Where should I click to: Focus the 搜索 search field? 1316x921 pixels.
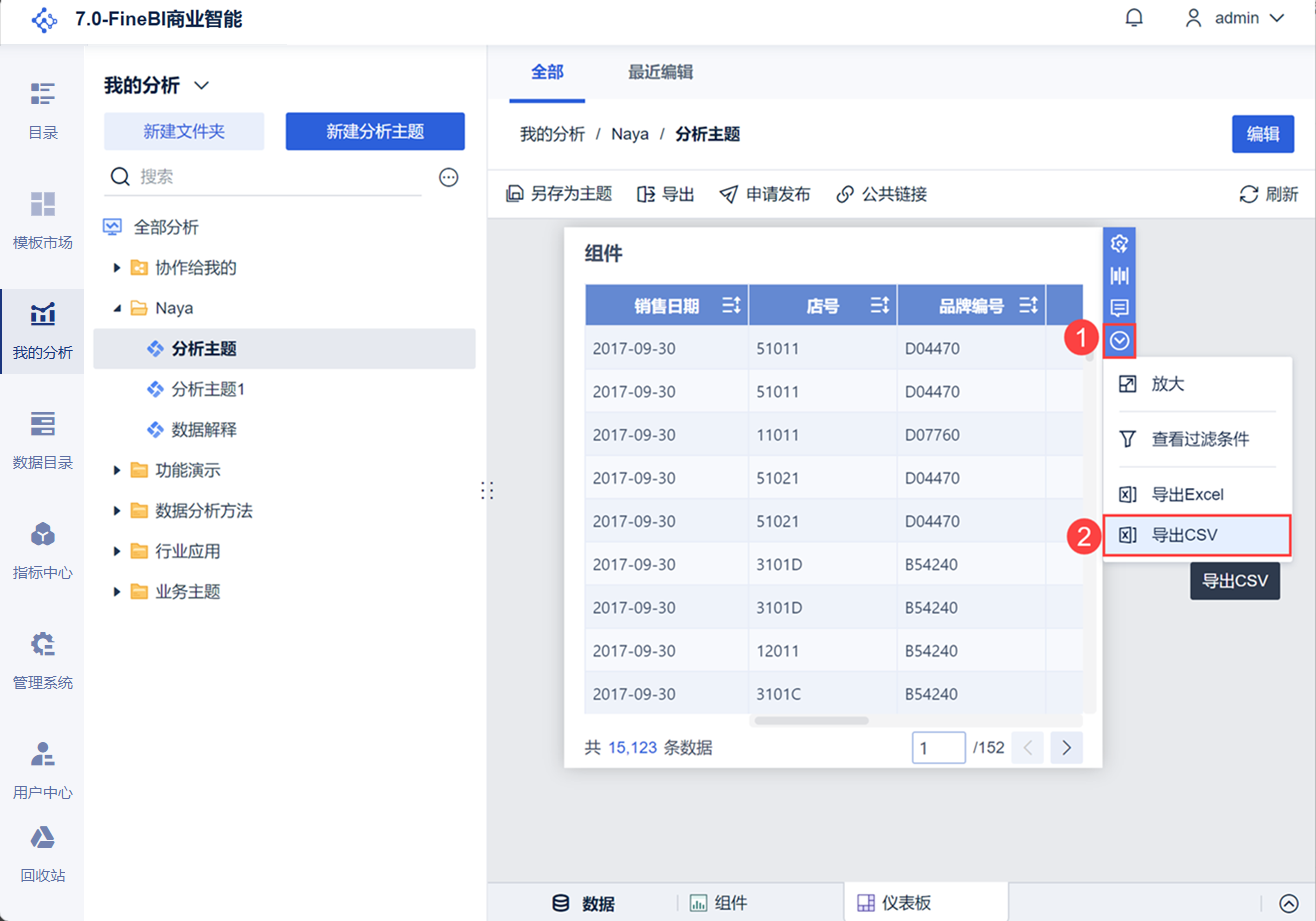click(x=265, y=177)
